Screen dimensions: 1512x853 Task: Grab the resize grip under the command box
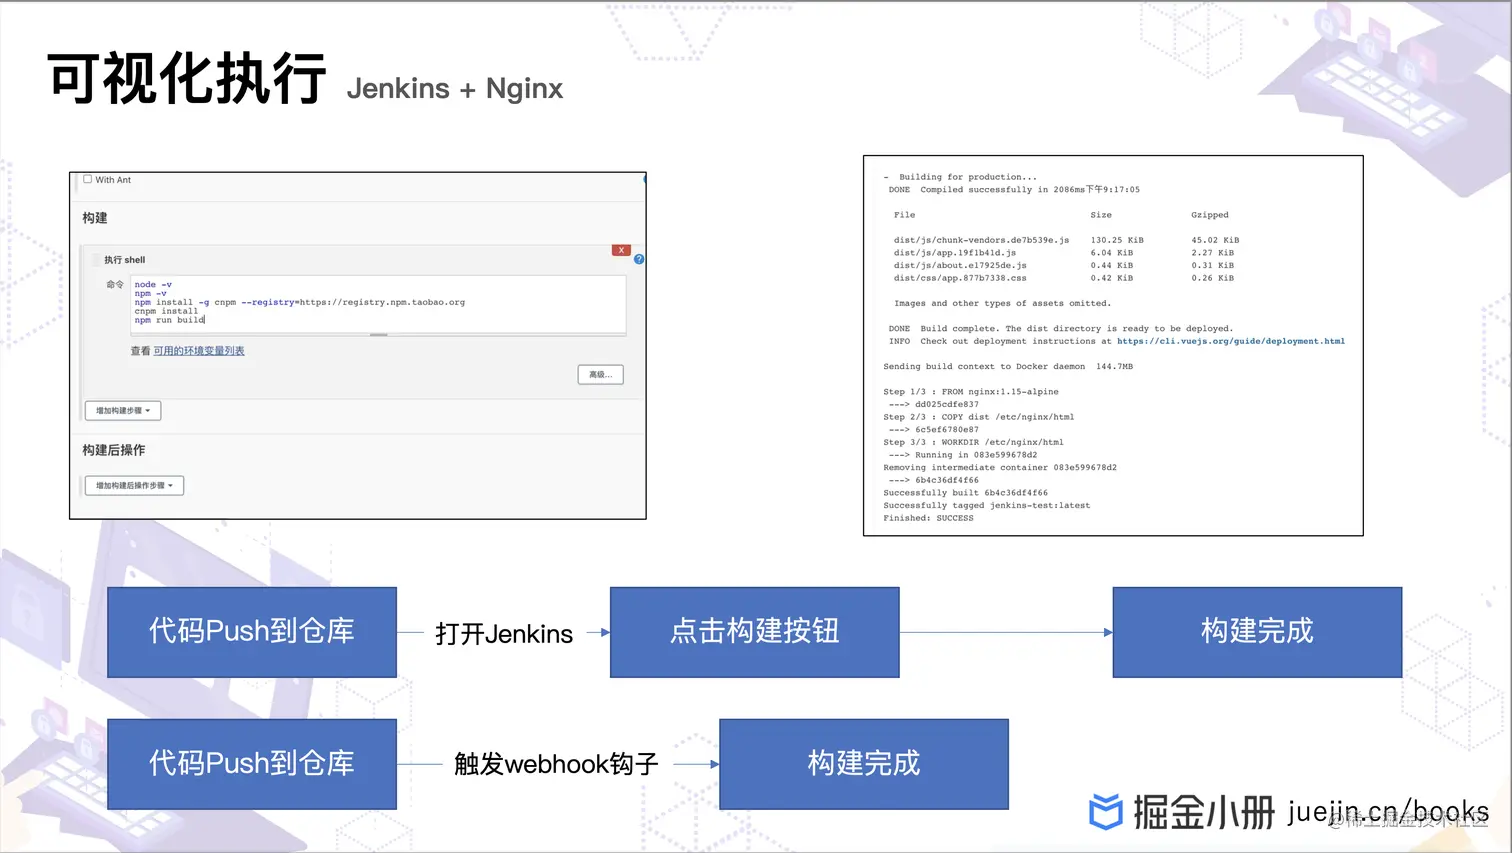coord(378,335)
